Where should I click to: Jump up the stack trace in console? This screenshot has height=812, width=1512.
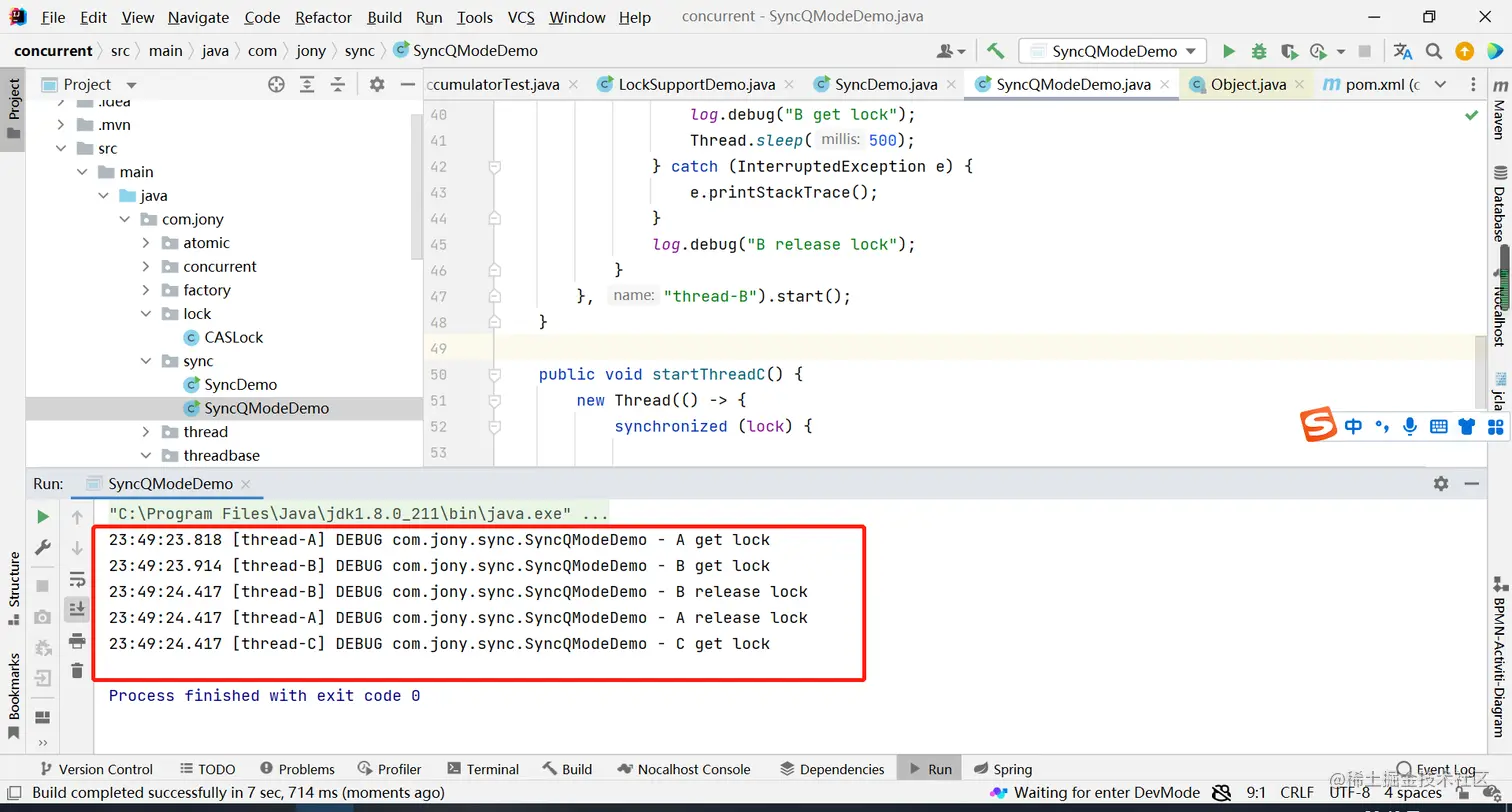point(77,517)
